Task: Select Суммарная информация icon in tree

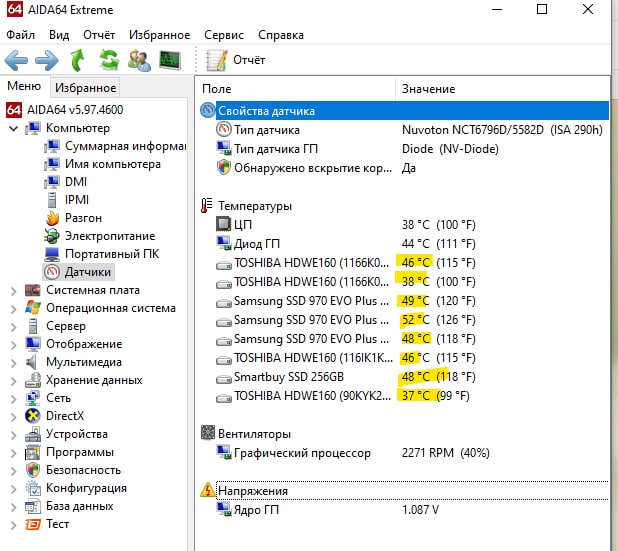Action: 52,146
